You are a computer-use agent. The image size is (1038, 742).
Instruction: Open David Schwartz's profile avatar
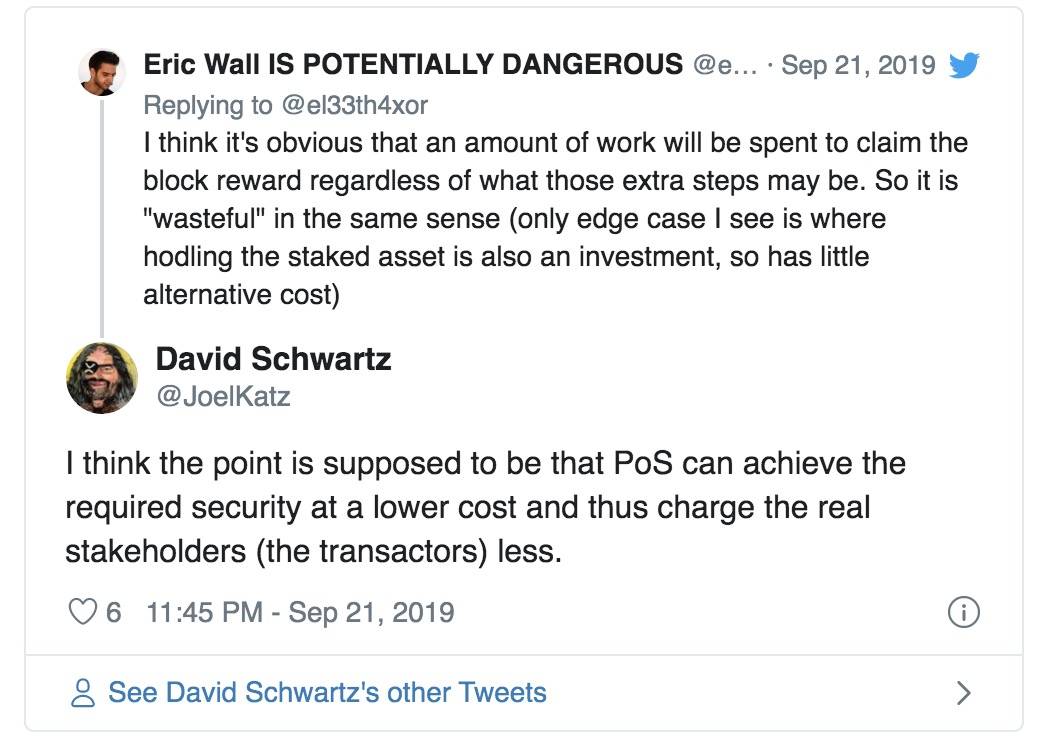[102, 378]
